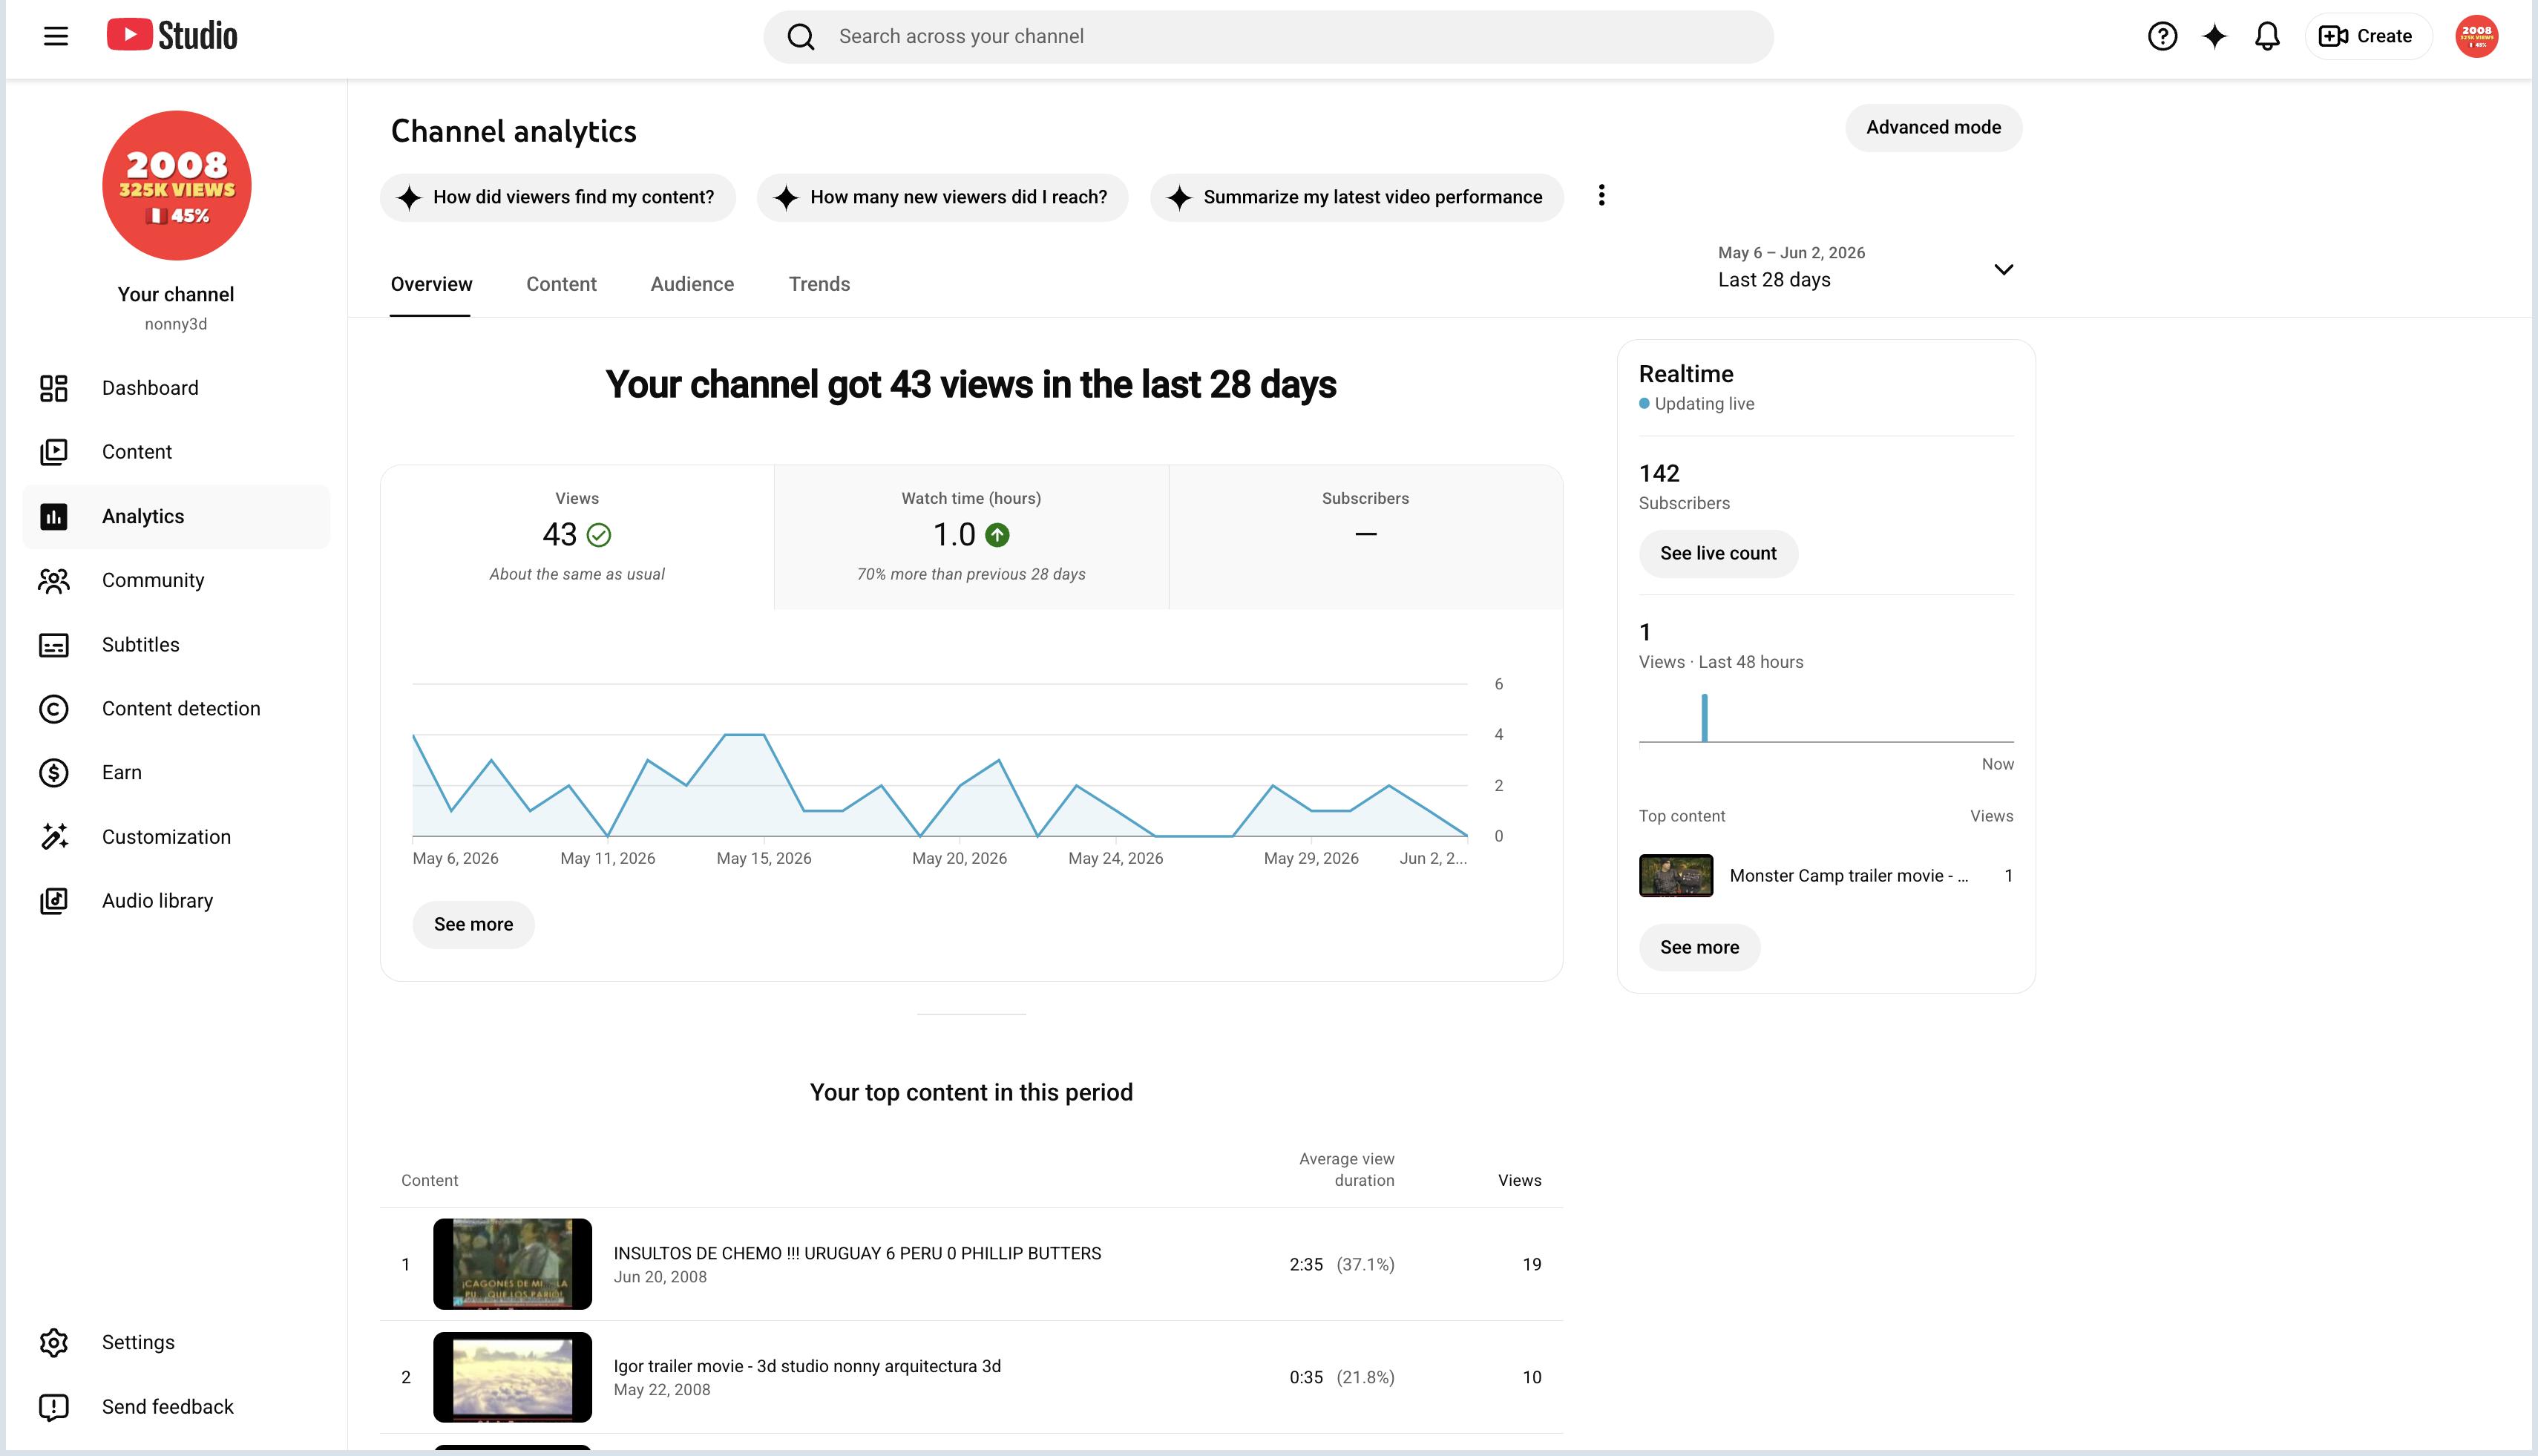Screen dimensions: 2538x1456
Task: Click the nonny3d channel name
Action: coord(176,324)
